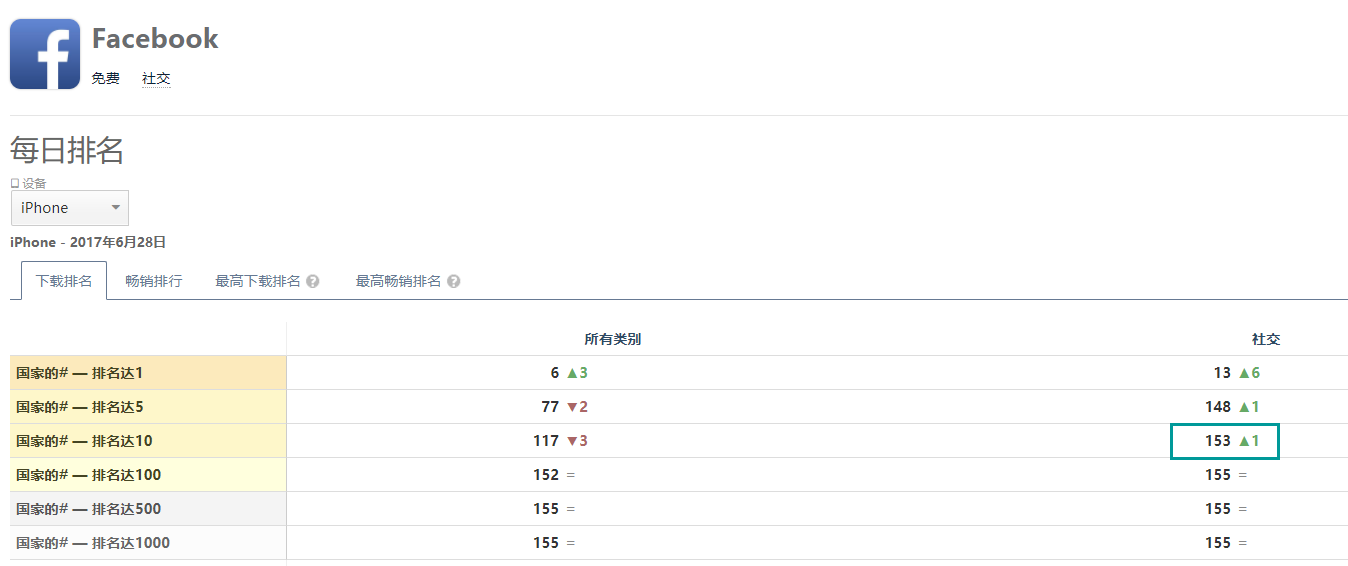The height and width of the screenshot is (566, 1348).
Task: Click the Facebook app icon
Action: coord(45,54)
